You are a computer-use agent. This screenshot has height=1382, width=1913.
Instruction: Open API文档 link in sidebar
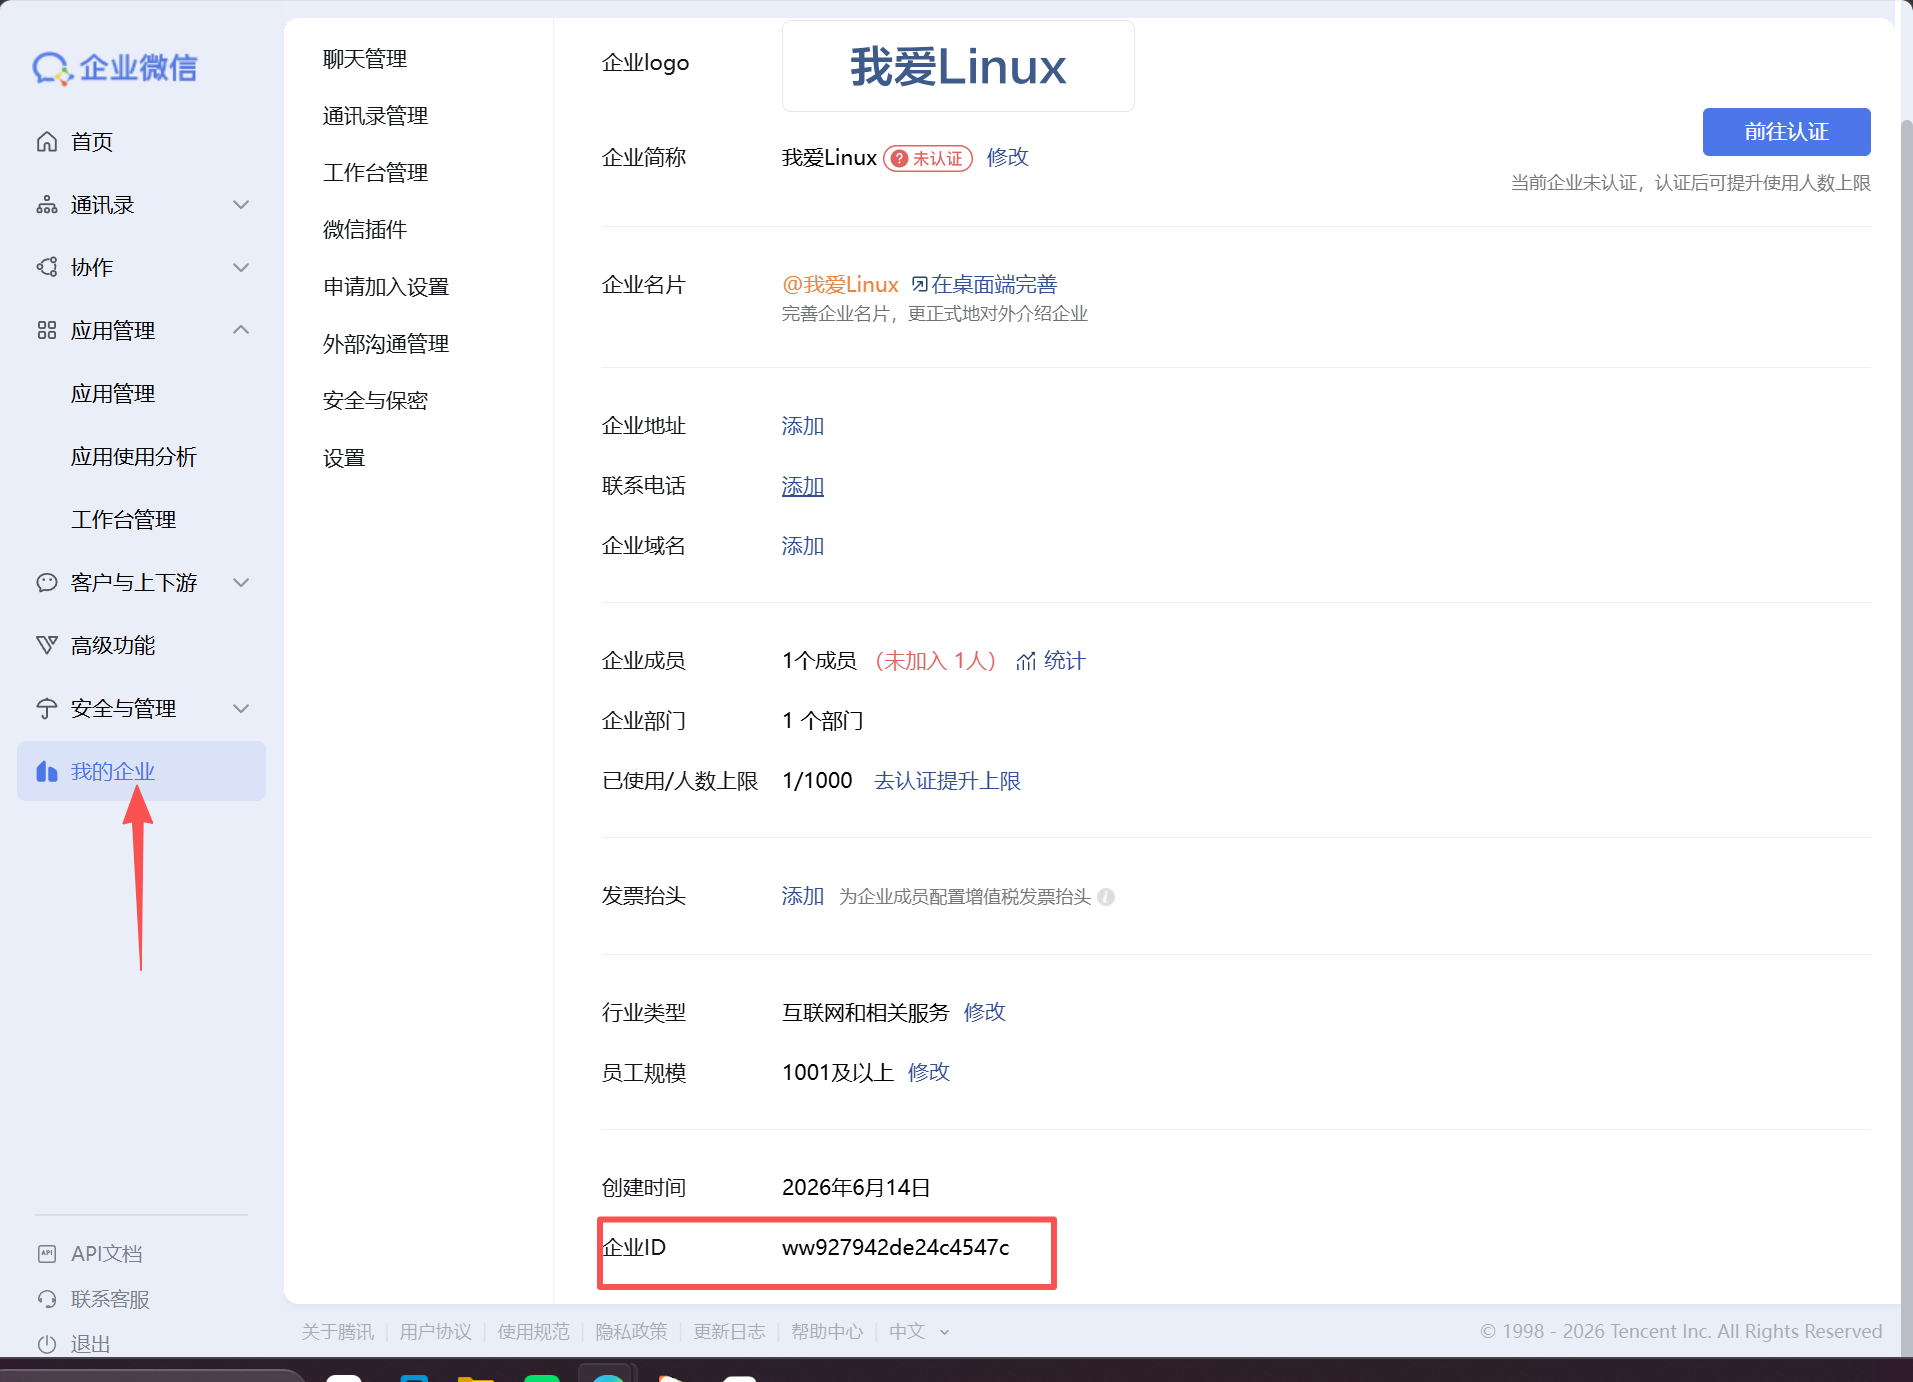(107, 1254)
